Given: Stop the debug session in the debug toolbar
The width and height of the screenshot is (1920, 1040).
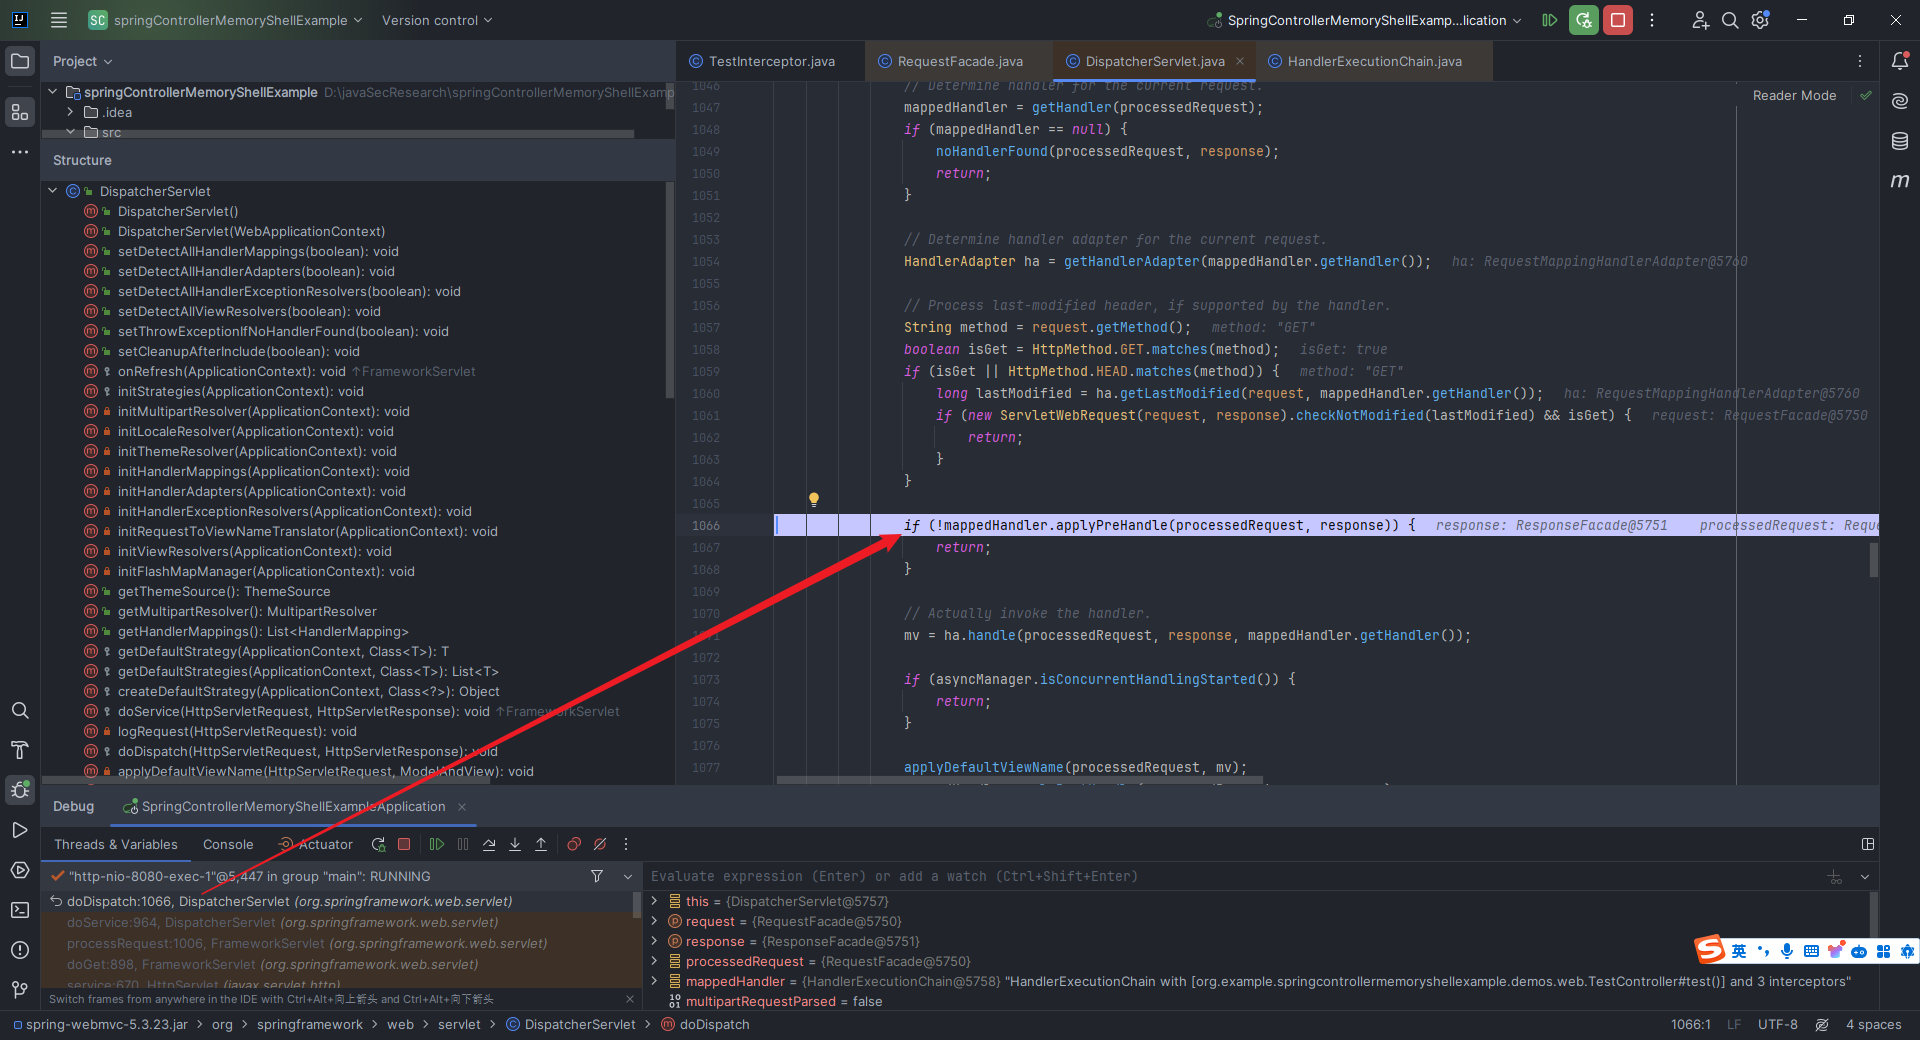Looking at the screenshot, I should coord(404,844).
